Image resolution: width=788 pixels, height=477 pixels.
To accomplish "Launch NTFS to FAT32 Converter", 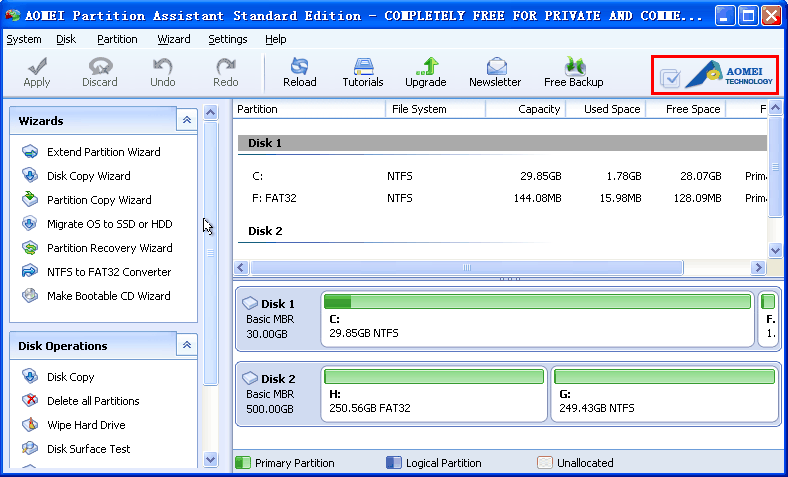I will pos(109,272).
